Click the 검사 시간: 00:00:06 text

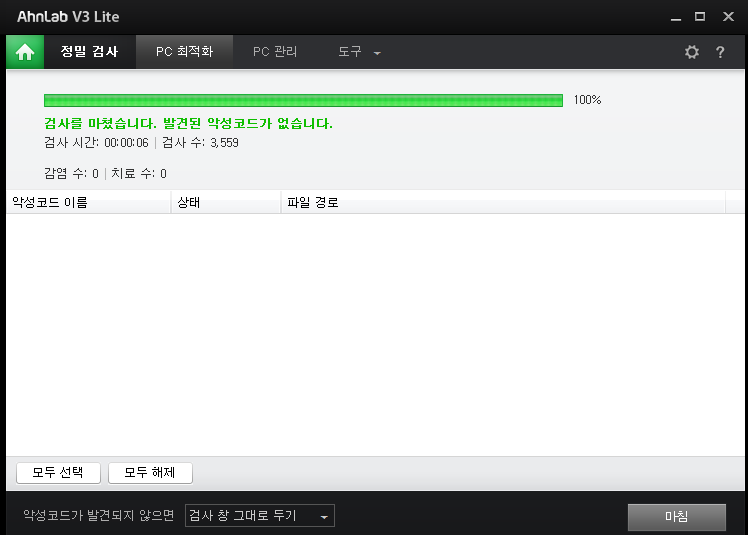click(x=96, y=143)
